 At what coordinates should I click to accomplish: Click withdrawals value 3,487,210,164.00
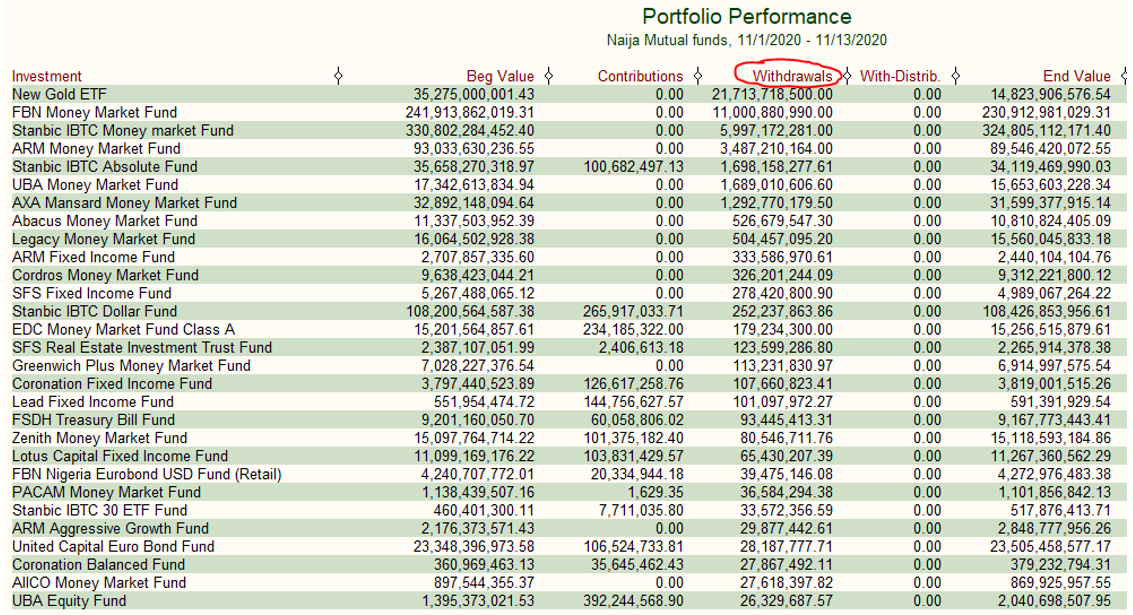click(x=776, y=148)
